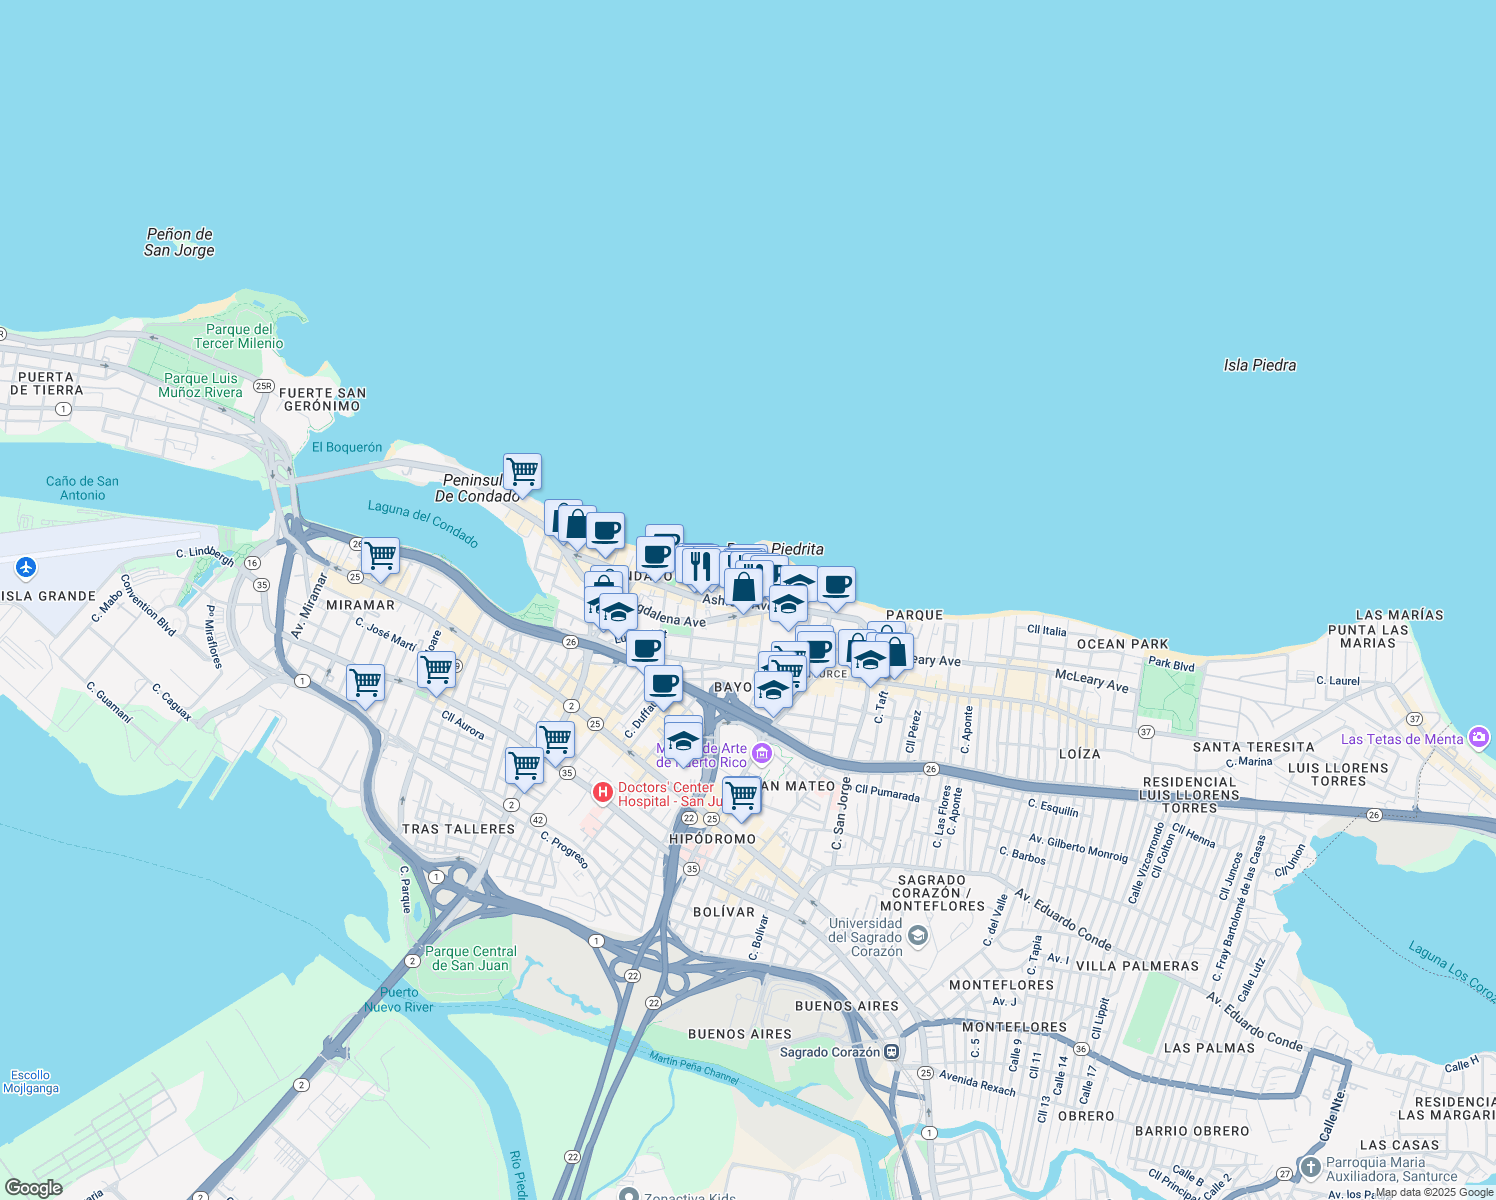Click the purple Museo de Arte de Puerto Rico icon
The image size is (1496, 1200).
click(762, 753)
